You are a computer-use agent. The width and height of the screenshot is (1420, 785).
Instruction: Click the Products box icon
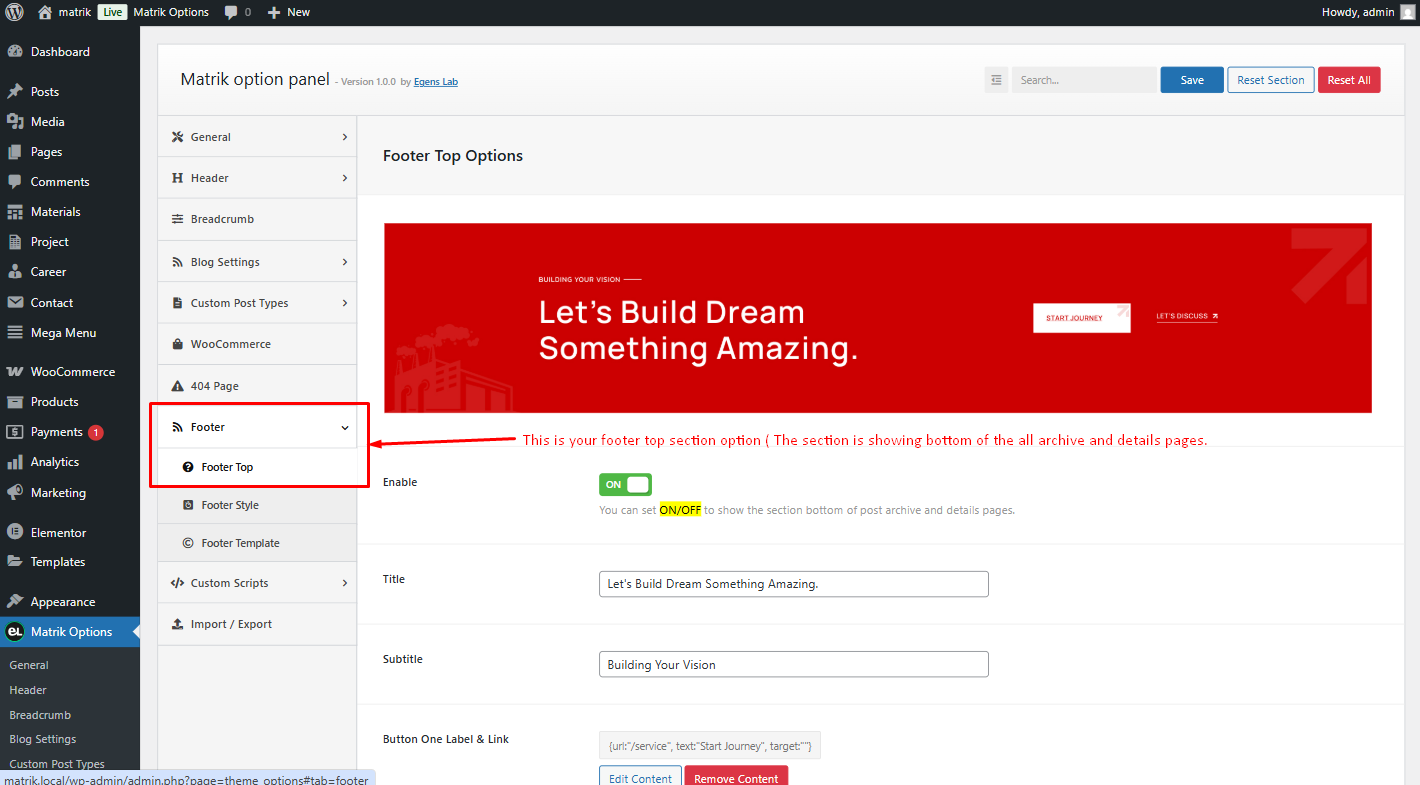coord(15,402)
